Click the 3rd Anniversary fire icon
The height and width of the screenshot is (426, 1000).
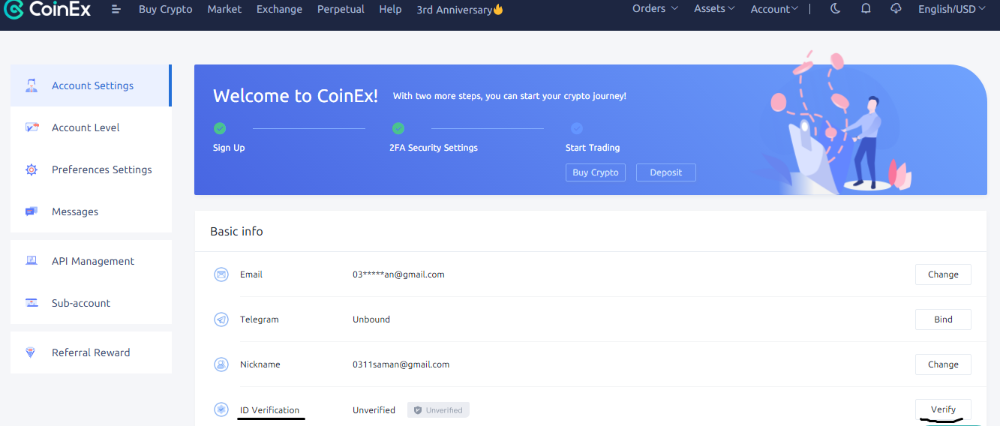[x=498, y=10]
